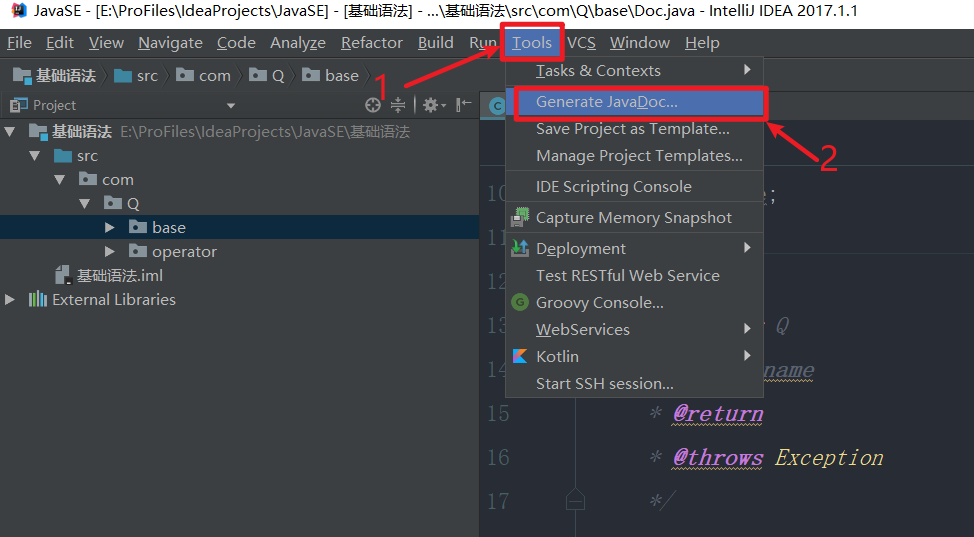974x537 pixels.
Task: Open the Project view dropdown arrow
Action: point(231,106)
